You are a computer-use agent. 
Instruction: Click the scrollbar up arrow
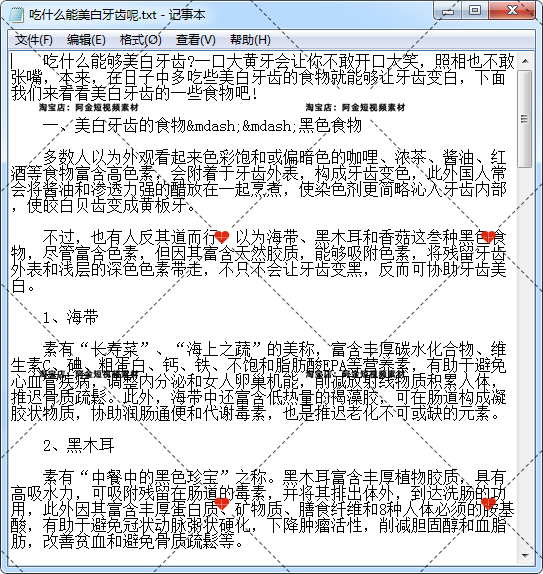(x=525, y=61)
